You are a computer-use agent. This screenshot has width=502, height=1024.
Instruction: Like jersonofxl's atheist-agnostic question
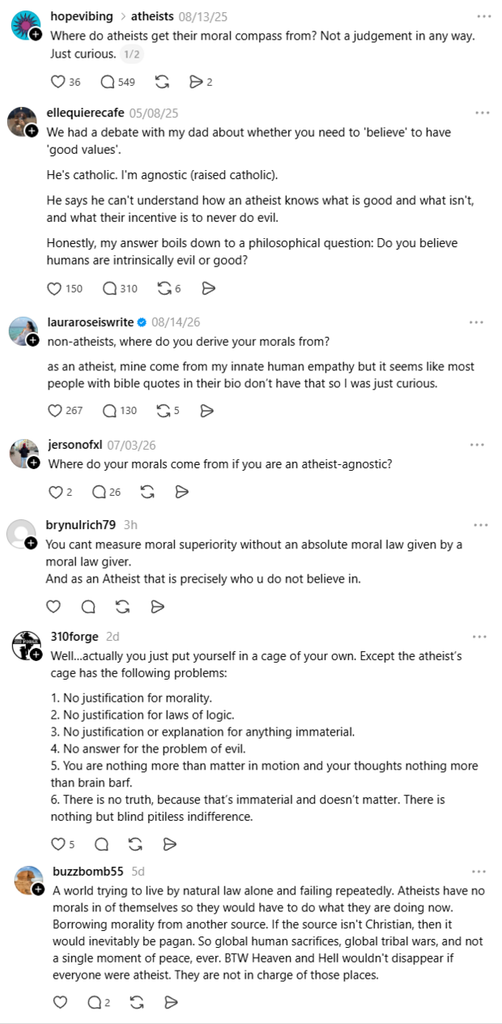pos(56,492)
